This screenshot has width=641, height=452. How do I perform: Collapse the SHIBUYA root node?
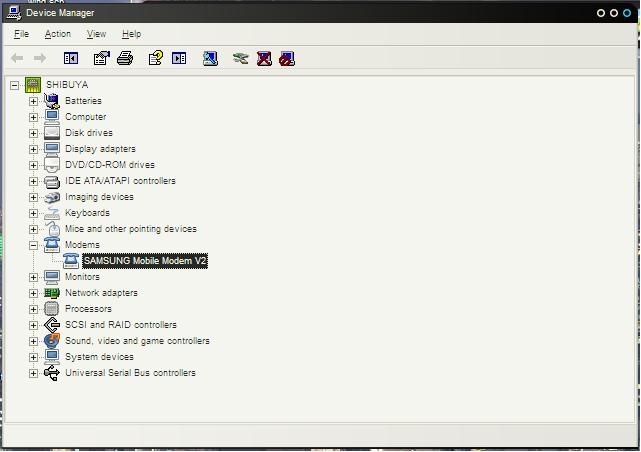tap(14, 85)
